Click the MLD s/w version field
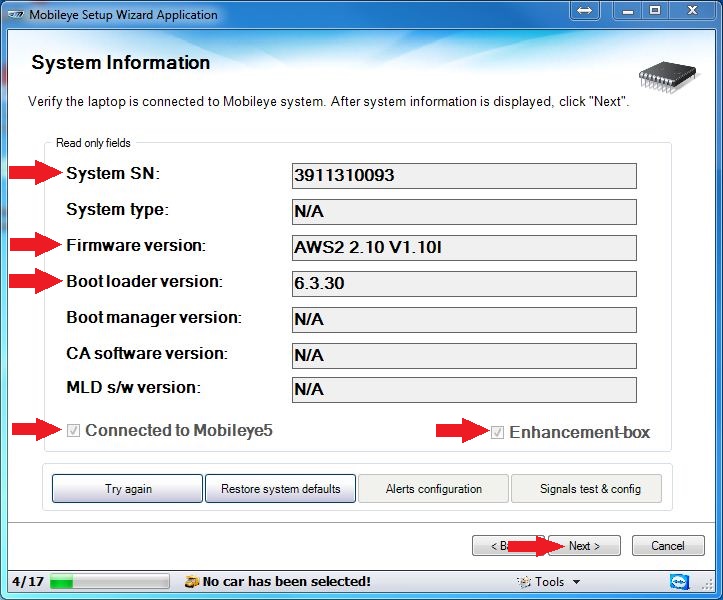This screenshot has width=723, height=600. coord(464,390)
